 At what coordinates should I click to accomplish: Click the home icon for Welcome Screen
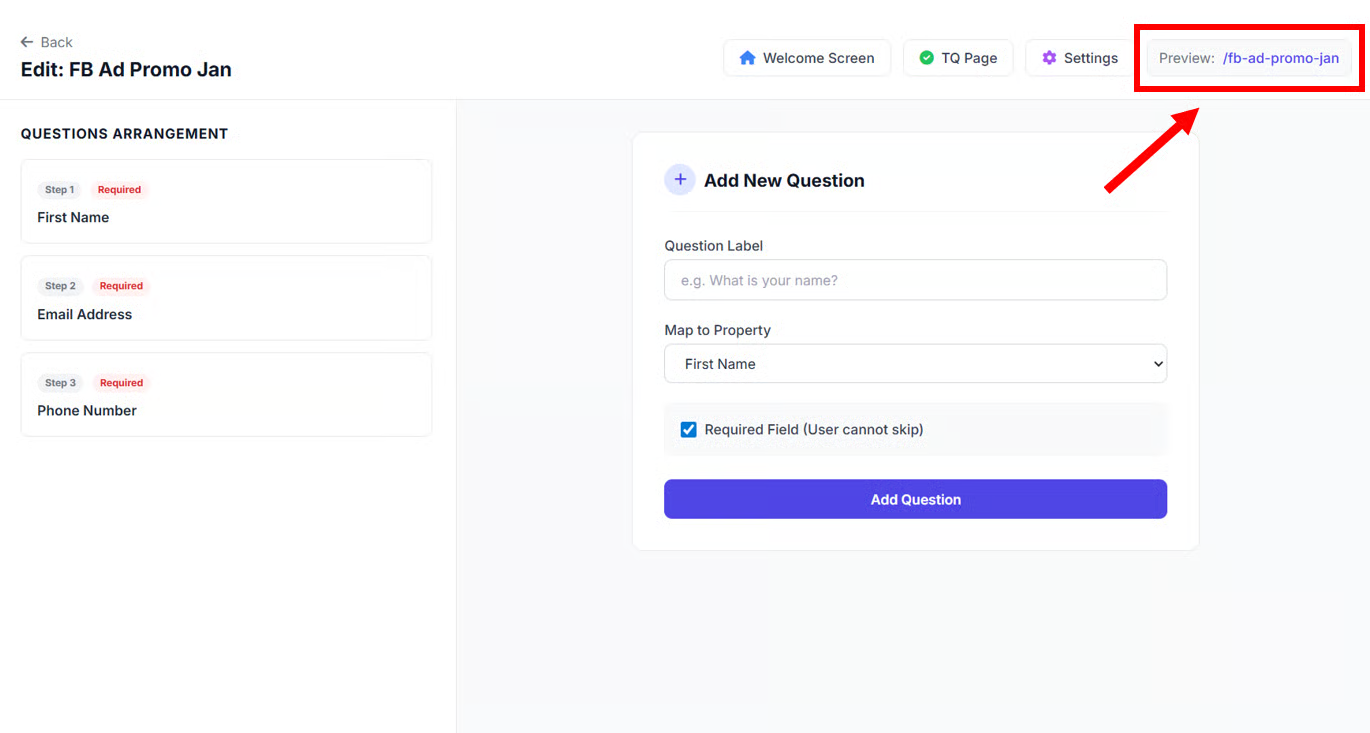click(x=747, y=58)
